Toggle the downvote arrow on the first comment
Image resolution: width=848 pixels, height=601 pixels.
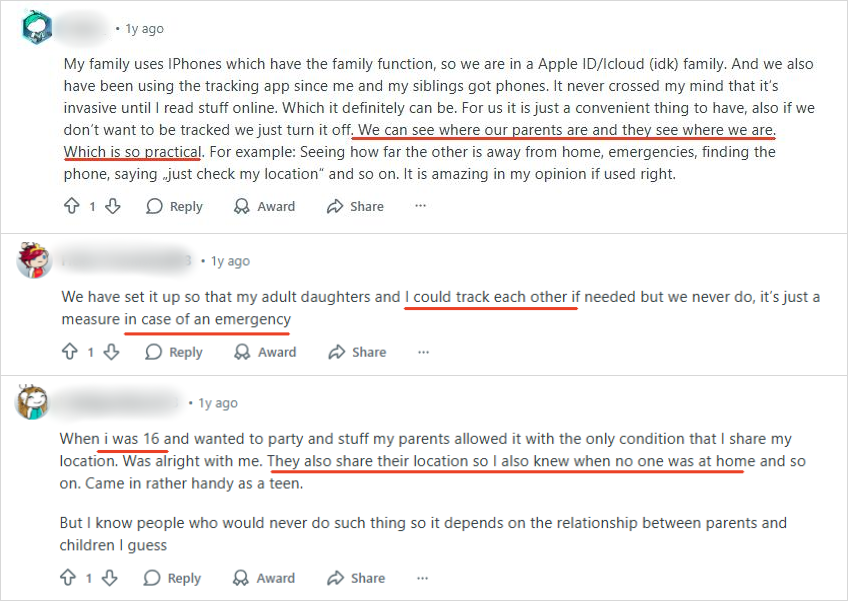[x=110, y=205]
